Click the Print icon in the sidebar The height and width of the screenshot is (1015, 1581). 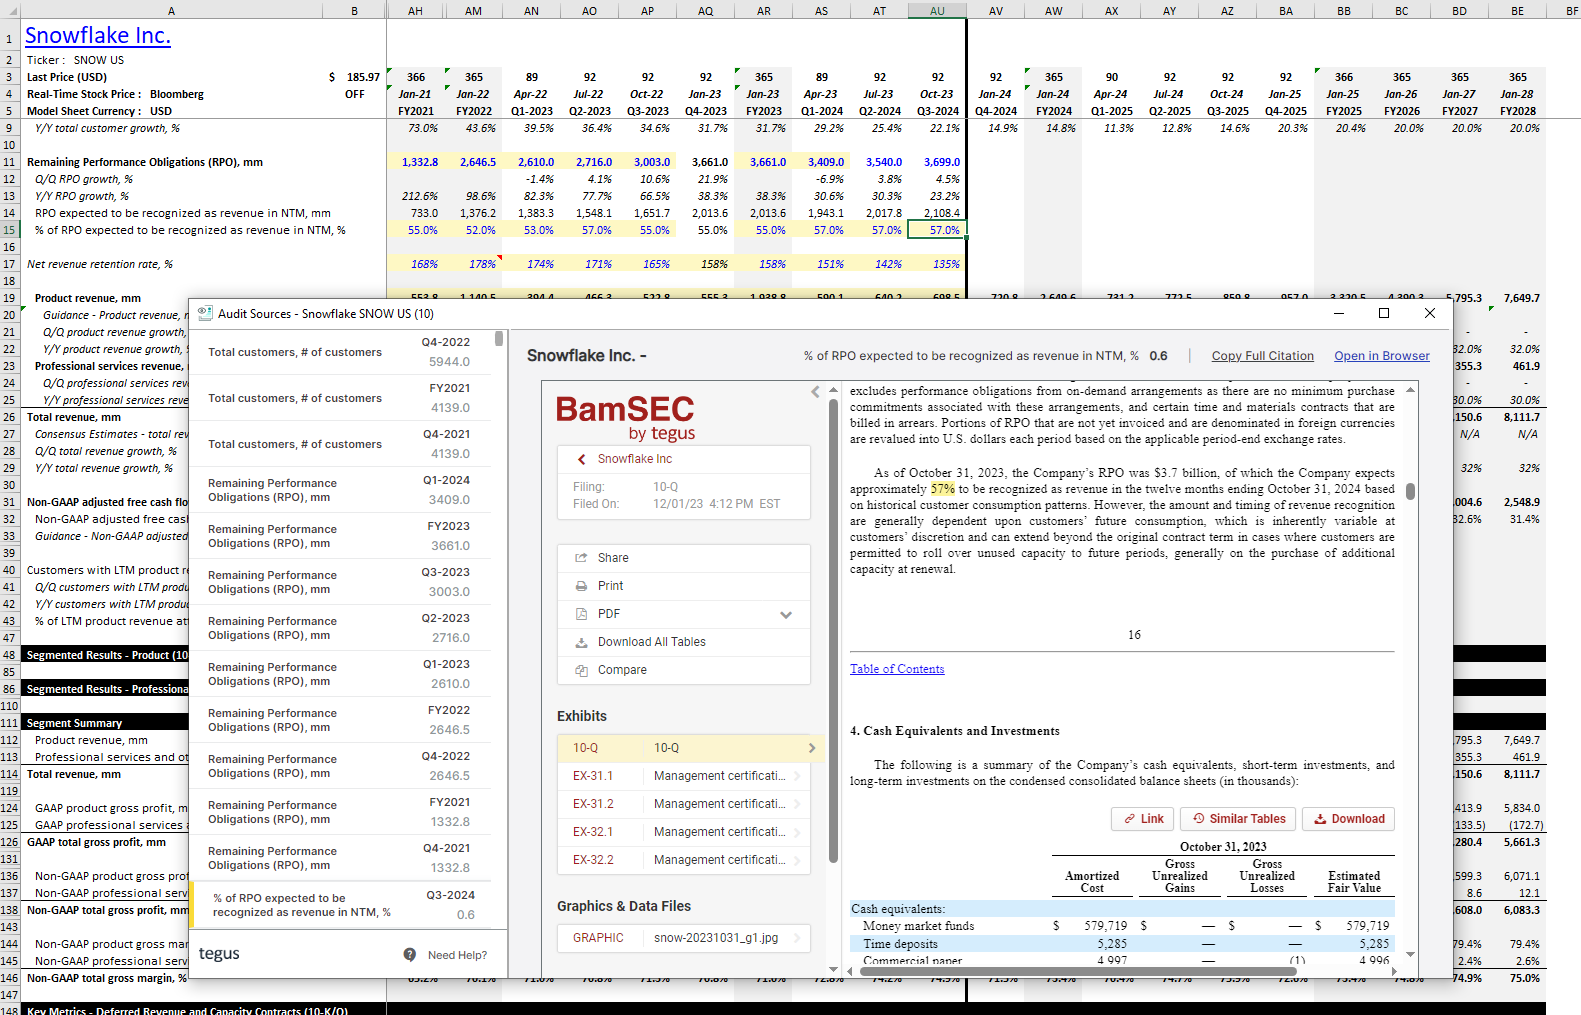coord(581,586)
